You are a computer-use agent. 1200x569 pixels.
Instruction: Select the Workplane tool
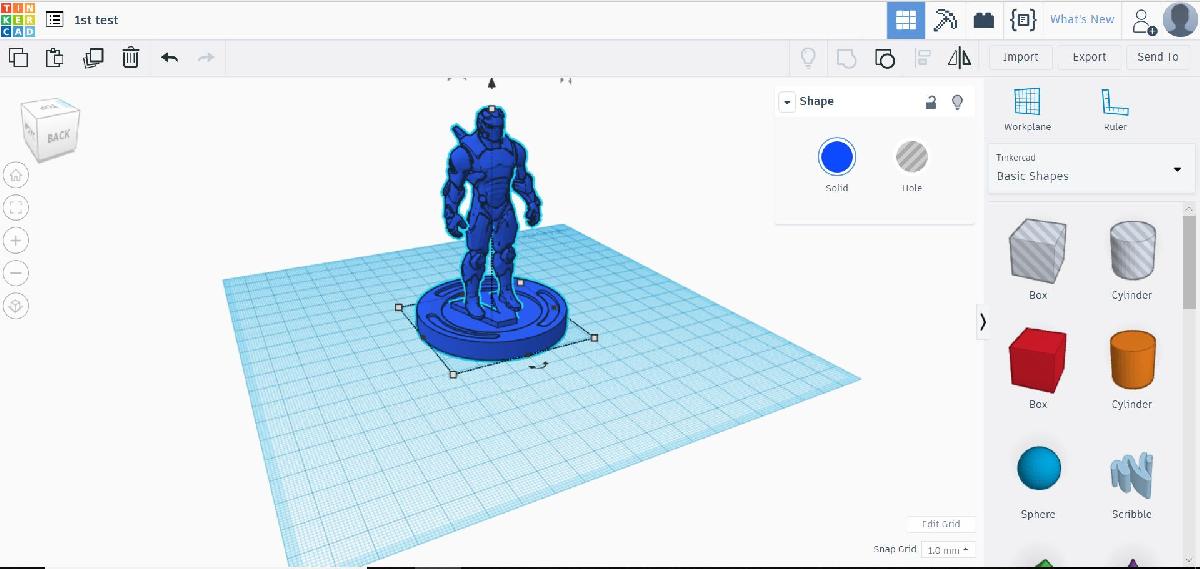1027,110
